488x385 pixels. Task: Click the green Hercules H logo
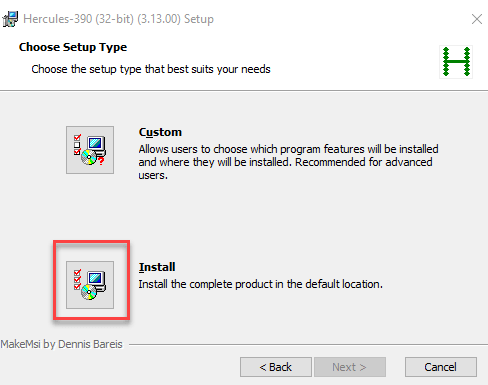(x=456, y=62)
